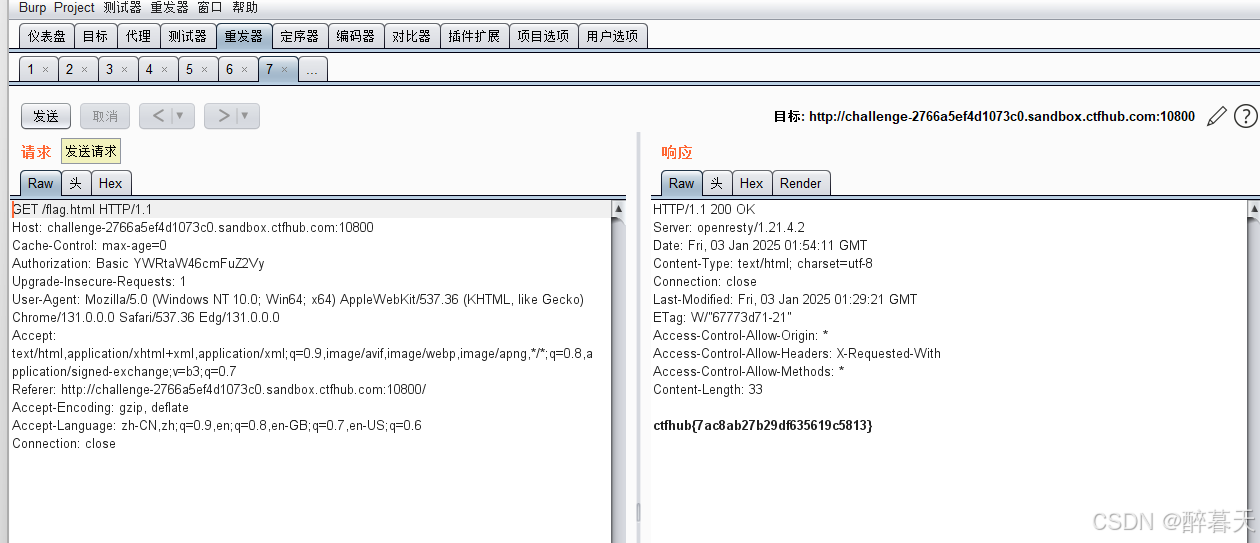Go to next request with the > arrow
Screen dimensions: 1260x543
click(x=224, y=116)
